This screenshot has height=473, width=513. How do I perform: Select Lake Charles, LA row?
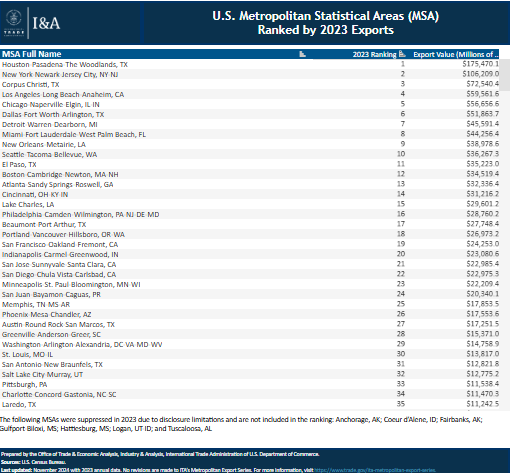[250, 204]
